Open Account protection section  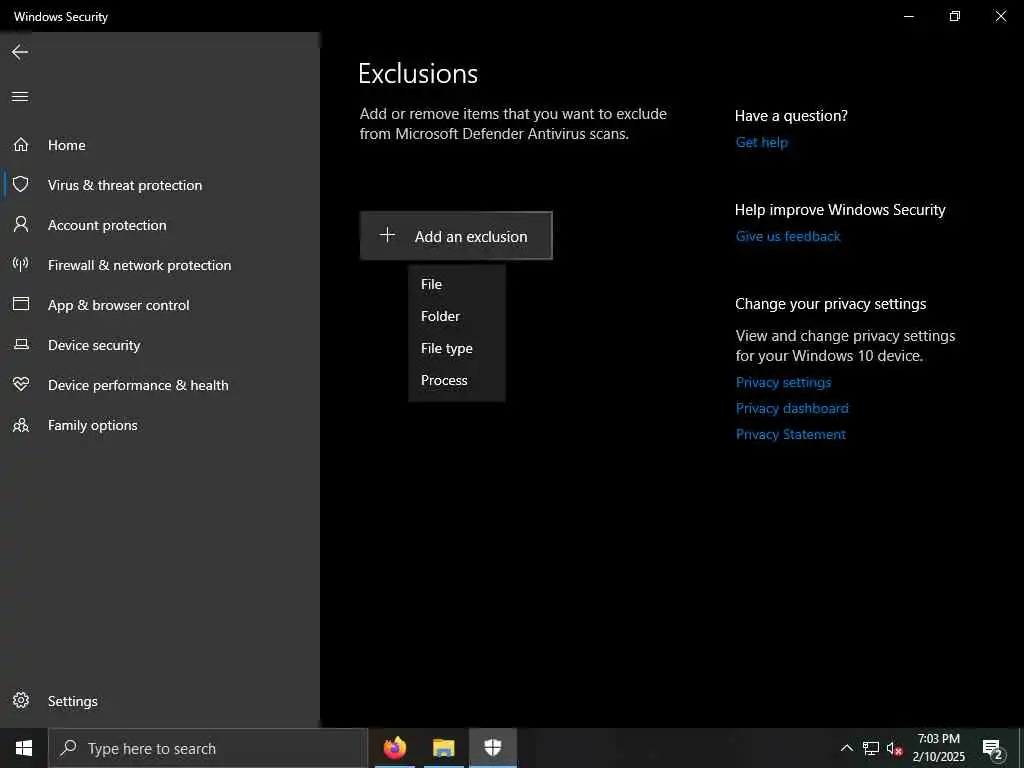click(x=107, y=225)
